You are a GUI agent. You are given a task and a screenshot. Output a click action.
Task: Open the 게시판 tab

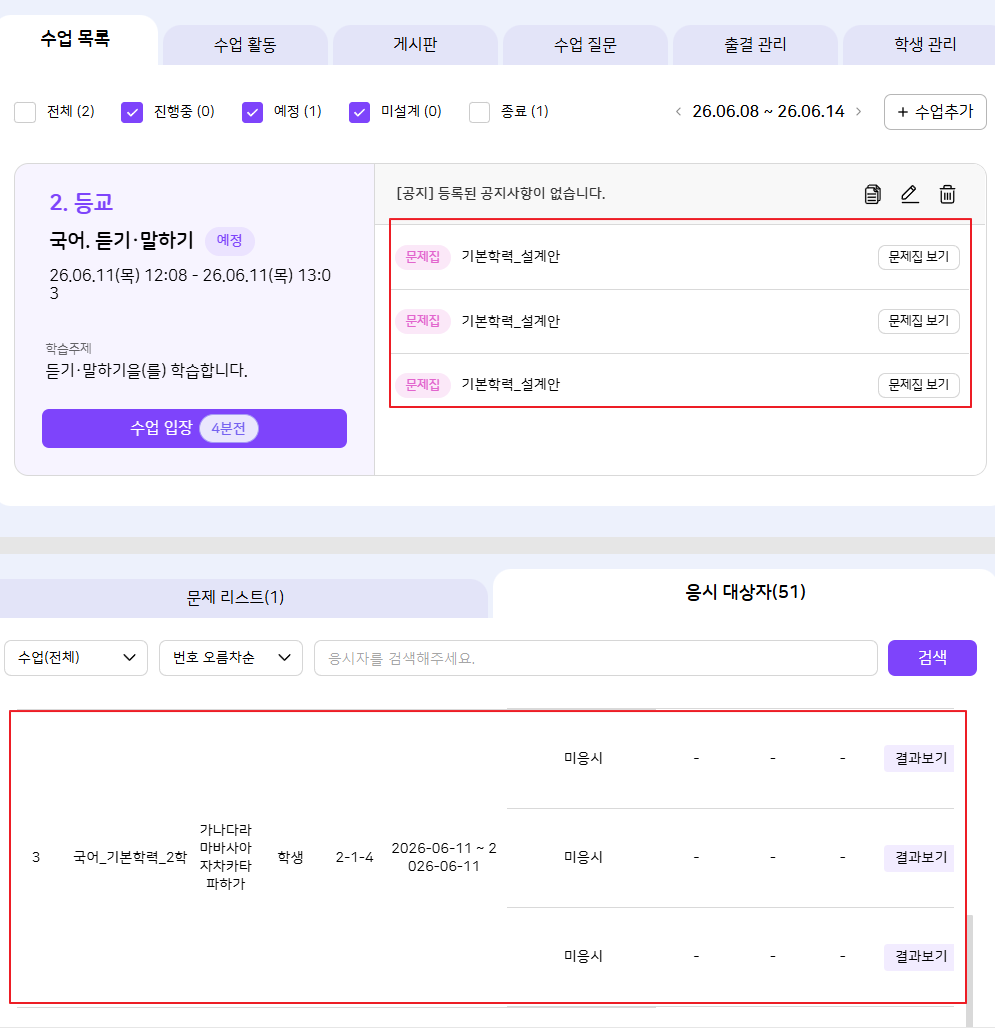pyautogui.click(x=415, y=45)
